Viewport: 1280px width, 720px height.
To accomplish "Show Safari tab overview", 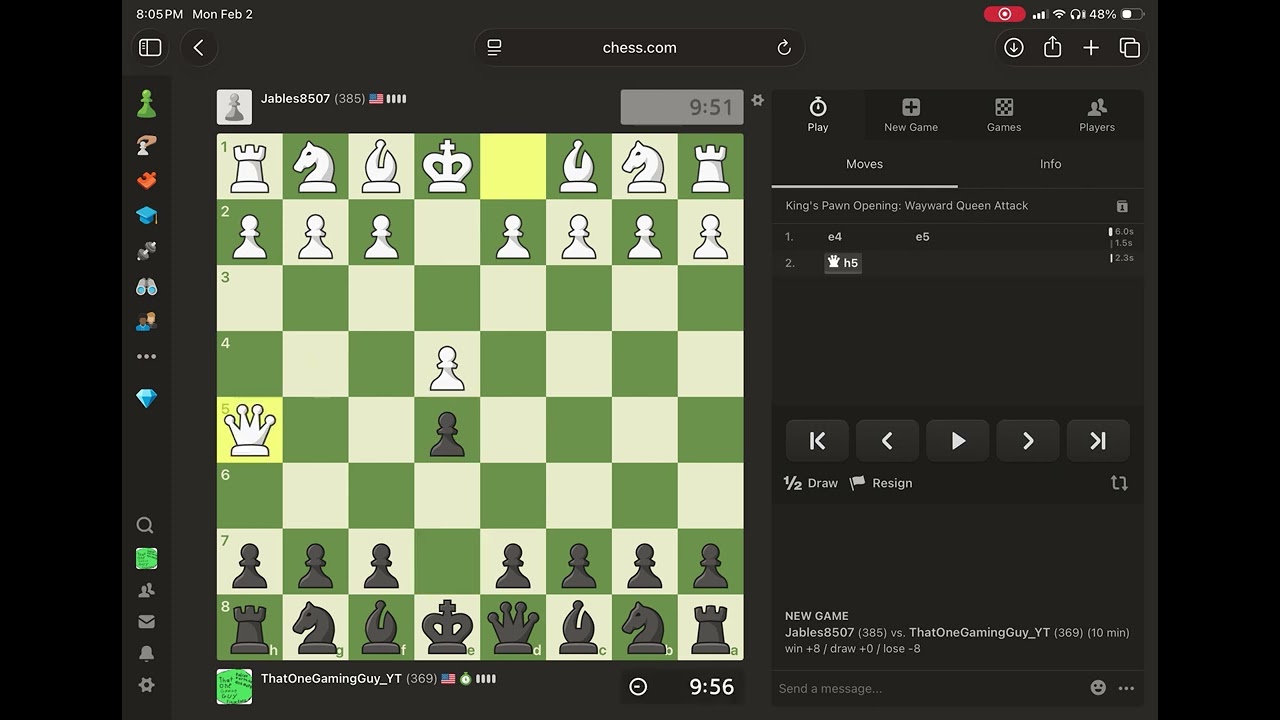I will 1130,47.
